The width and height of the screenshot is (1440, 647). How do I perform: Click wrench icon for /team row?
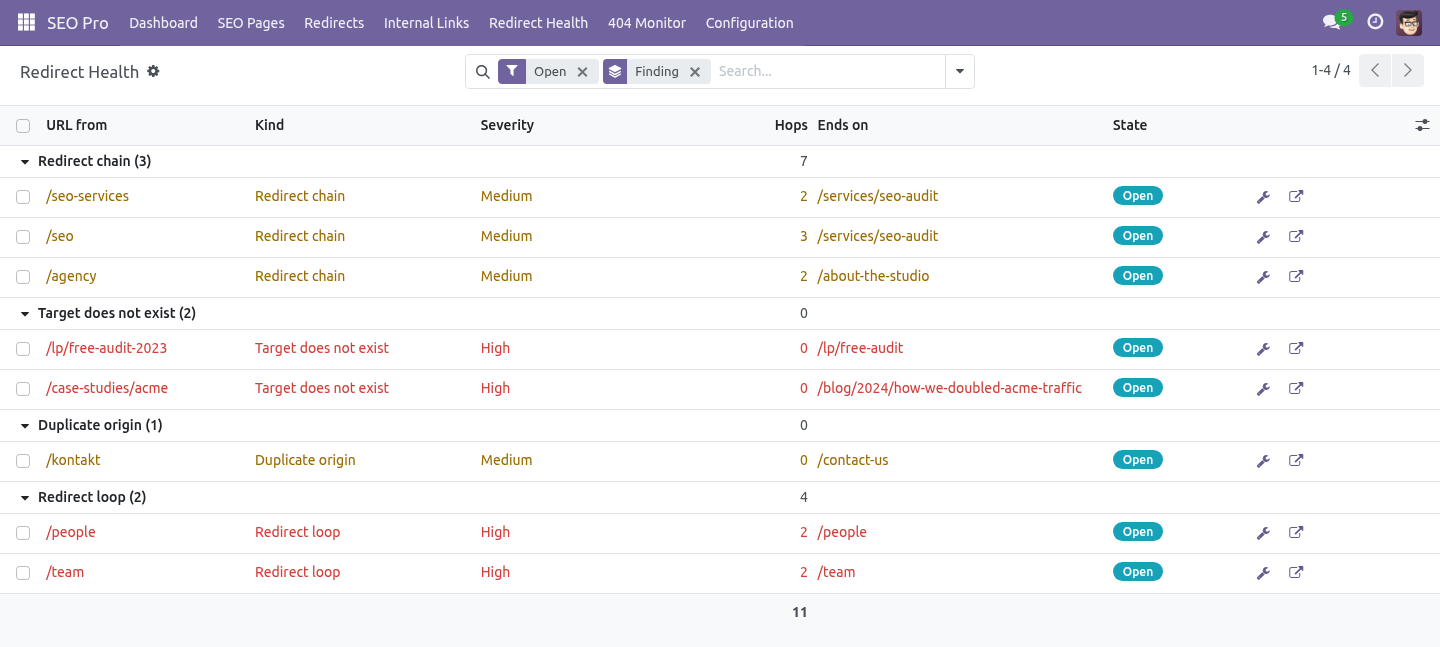pyautogui.click(x=1263, y=573)
